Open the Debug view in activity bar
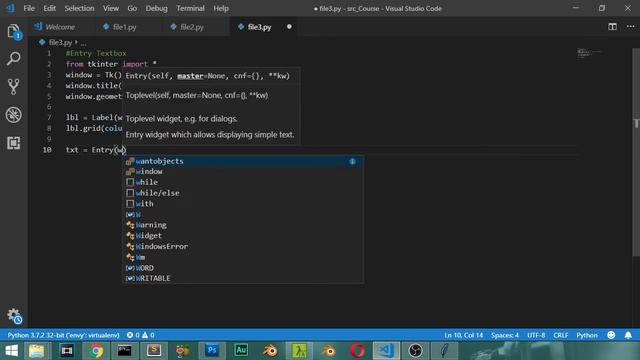This screenshot has width=640, height=360. [x=13, y=115]
